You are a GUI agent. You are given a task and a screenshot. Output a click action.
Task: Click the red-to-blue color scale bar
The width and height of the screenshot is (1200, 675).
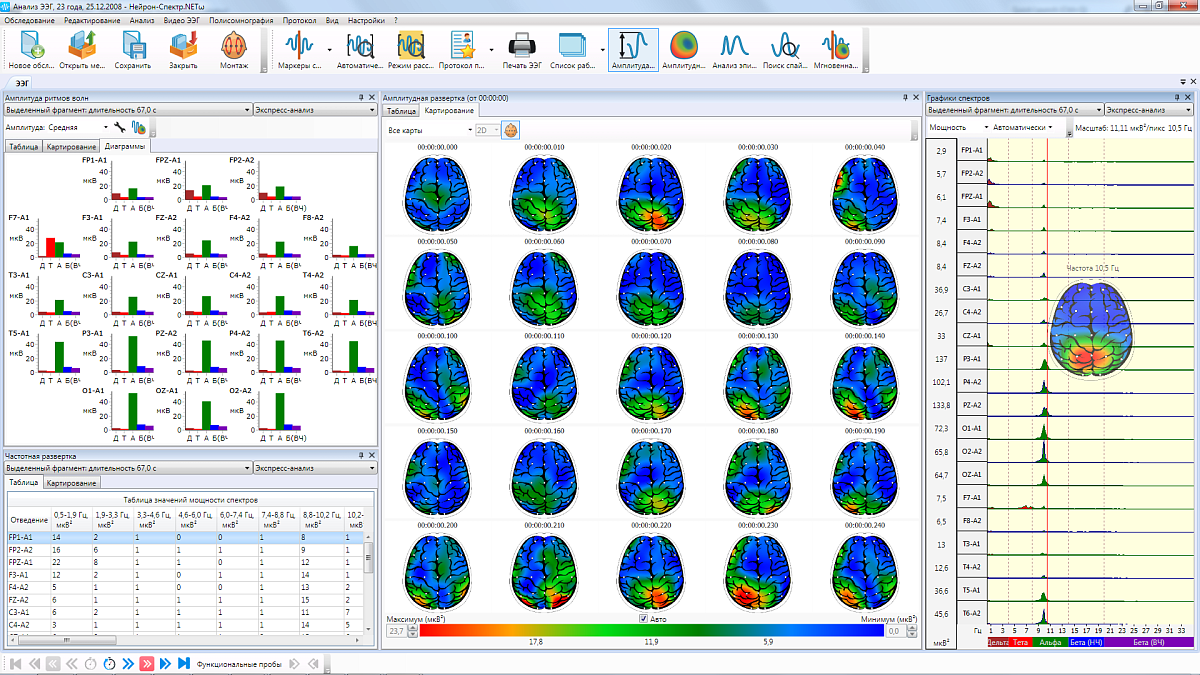click(648, 631)
